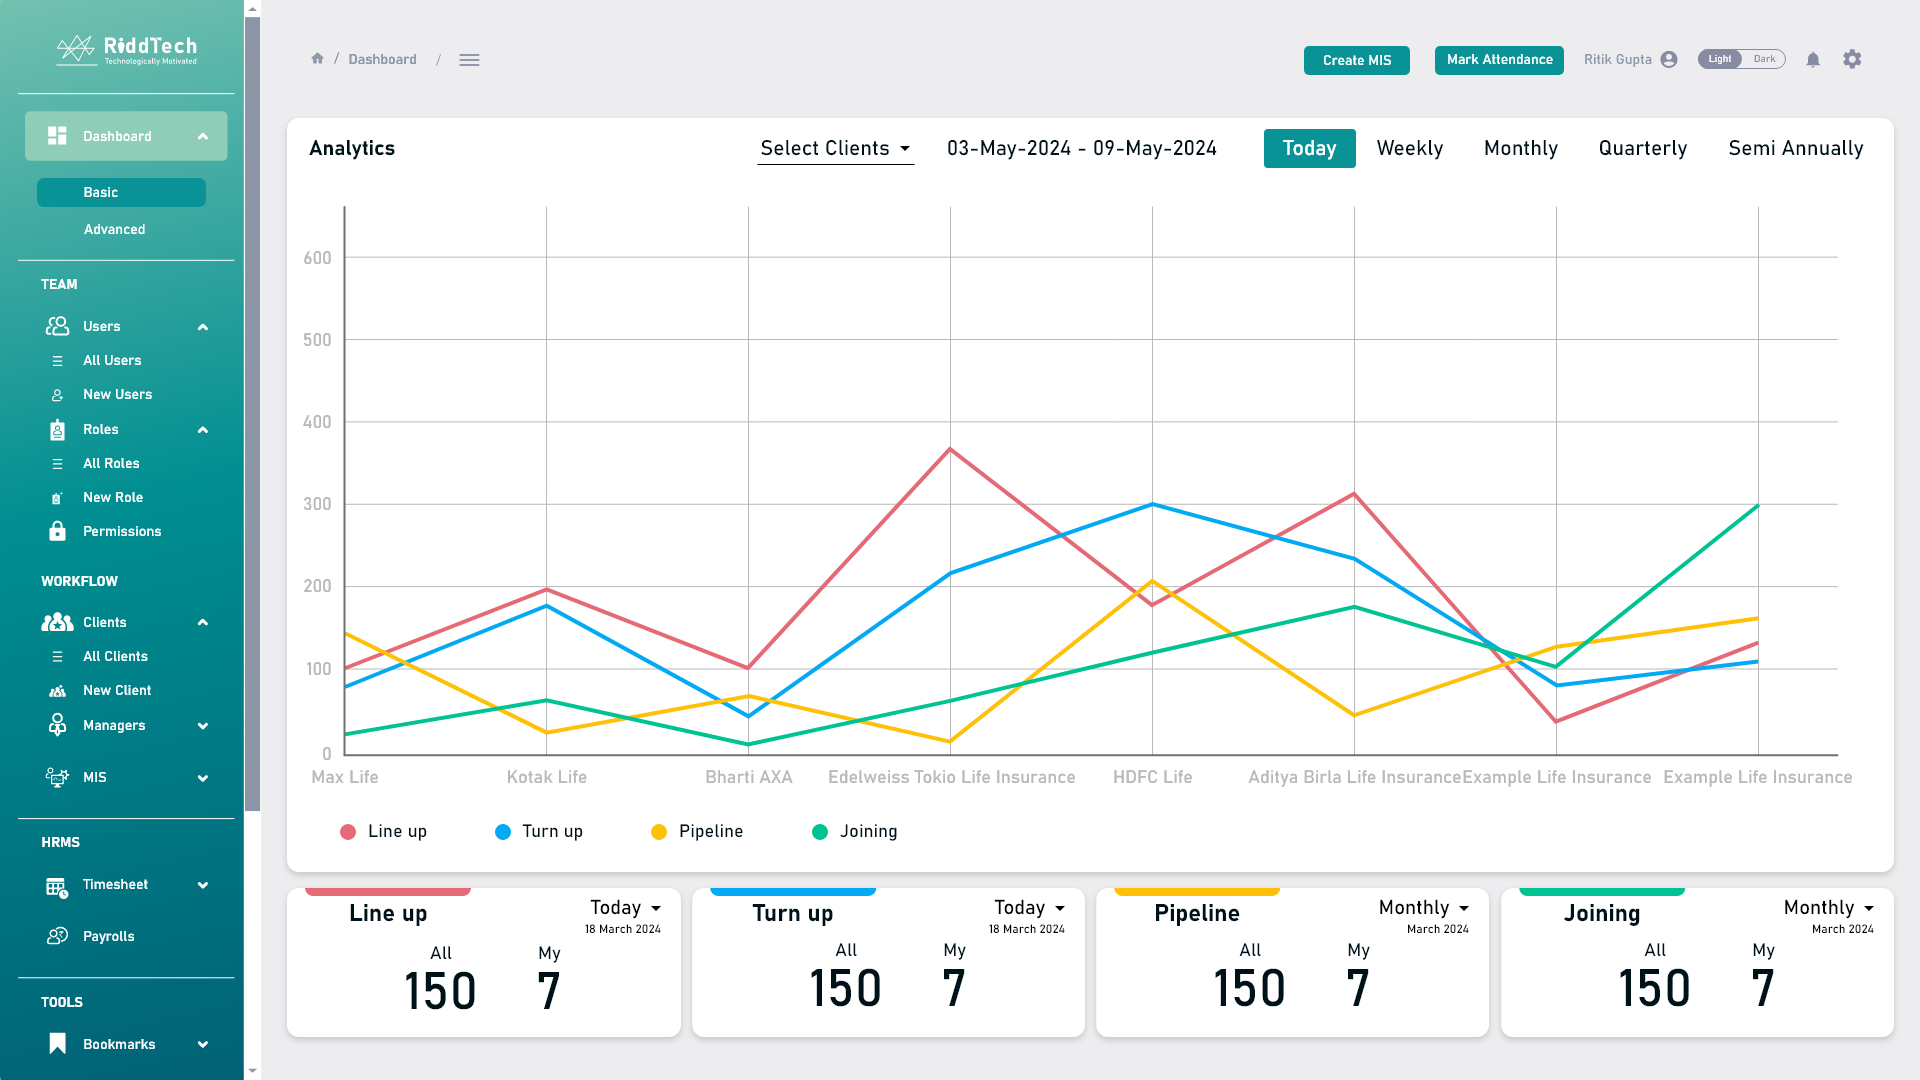The image size is (1920, 1080).
Task: Click the date range 03-May-2024 - 09-May-2024
Action: pos(1082,149)
